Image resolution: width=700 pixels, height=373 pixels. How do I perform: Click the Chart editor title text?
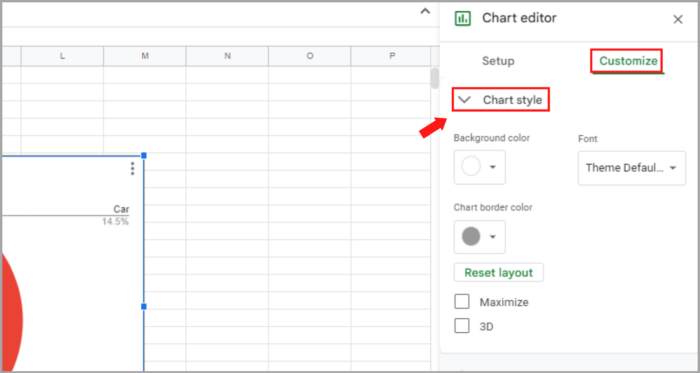(519, 18)
